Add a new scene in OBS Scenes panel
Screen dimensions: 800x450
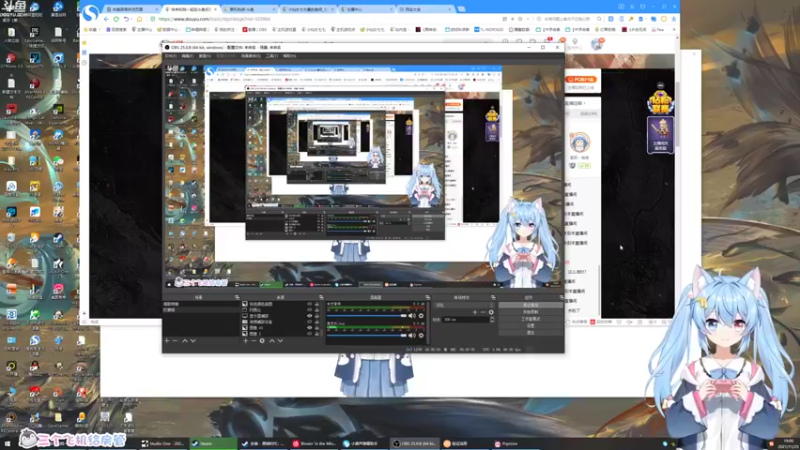tap(167, 340)
